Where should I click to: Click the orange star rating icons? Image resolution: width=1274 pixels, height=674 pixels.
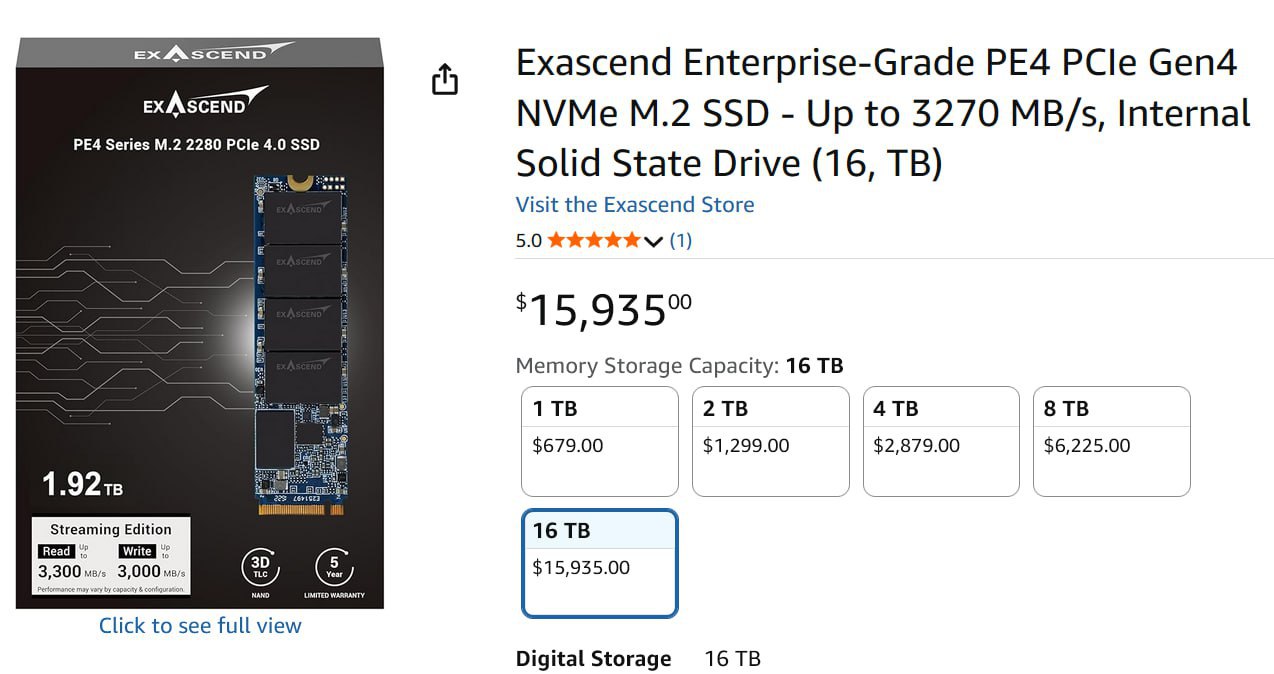593,240
